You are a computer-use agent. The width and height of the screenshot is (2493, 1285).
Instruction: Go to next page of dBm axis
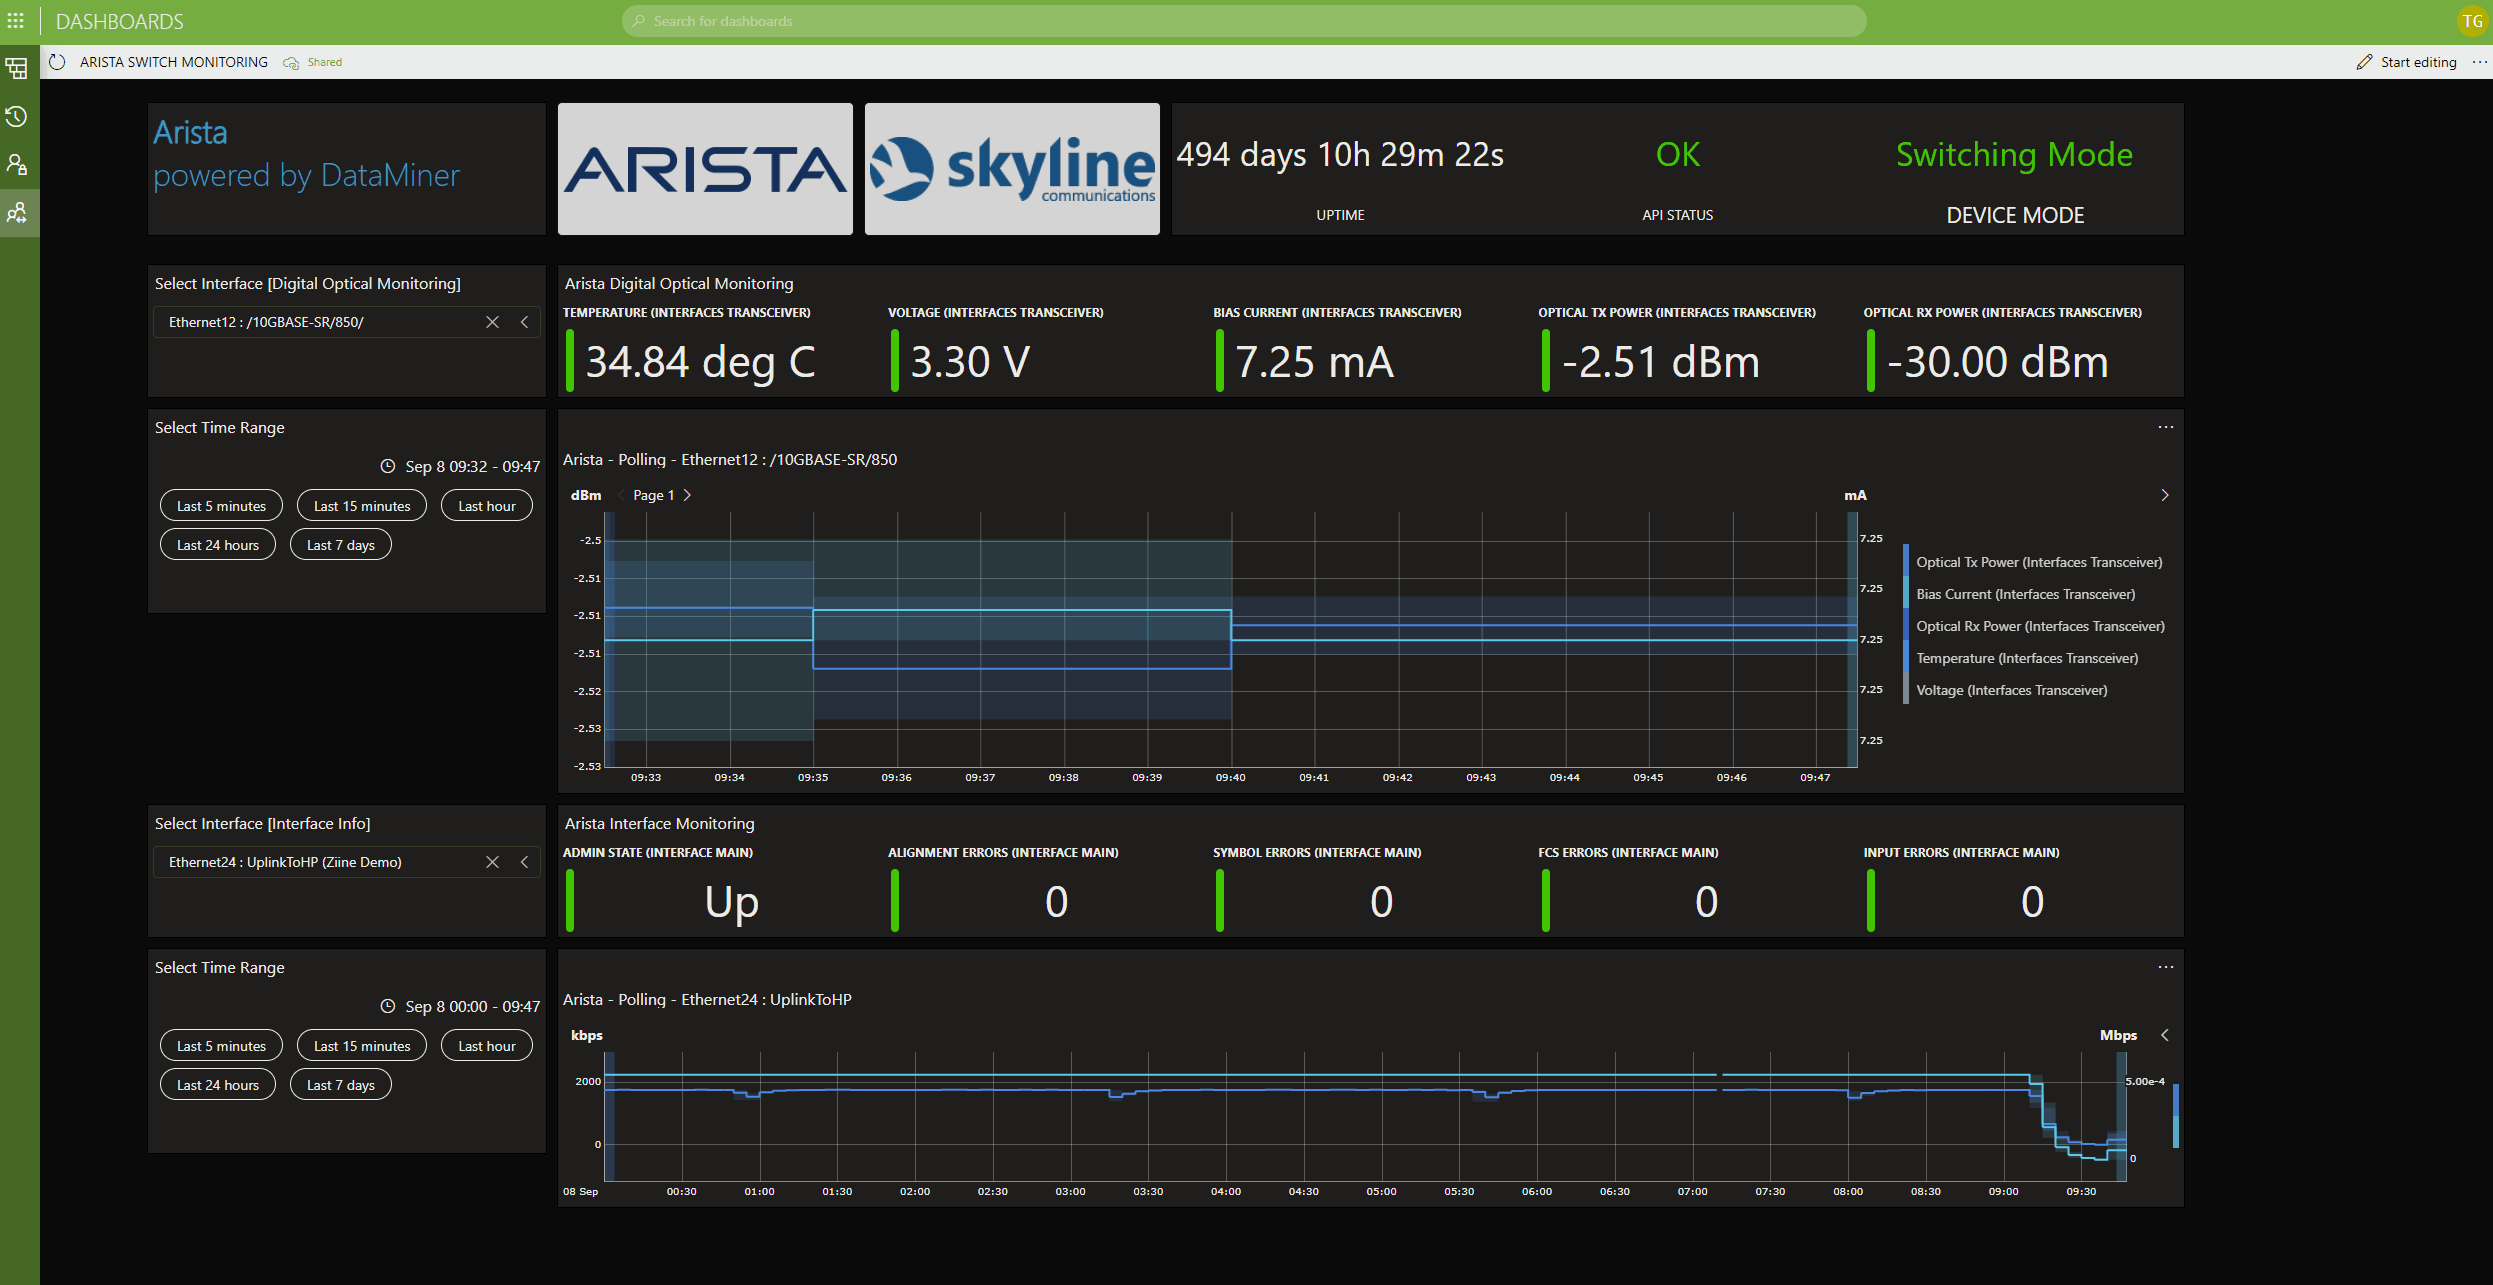coord(687,495)
